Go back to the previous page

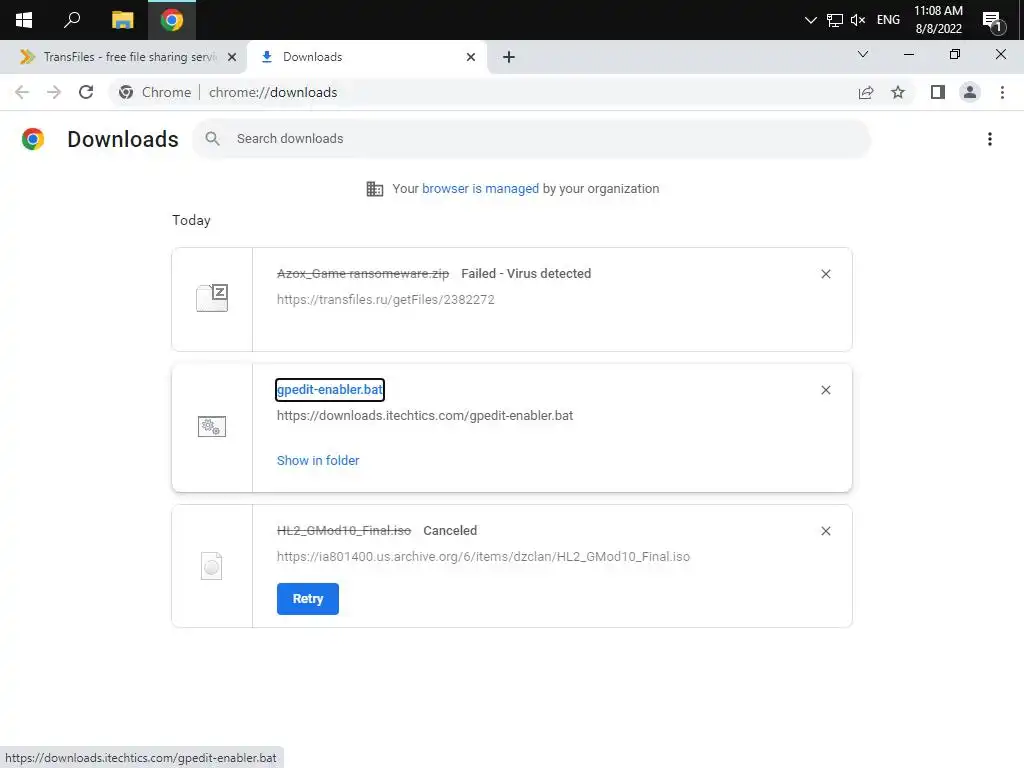[22, 92]
